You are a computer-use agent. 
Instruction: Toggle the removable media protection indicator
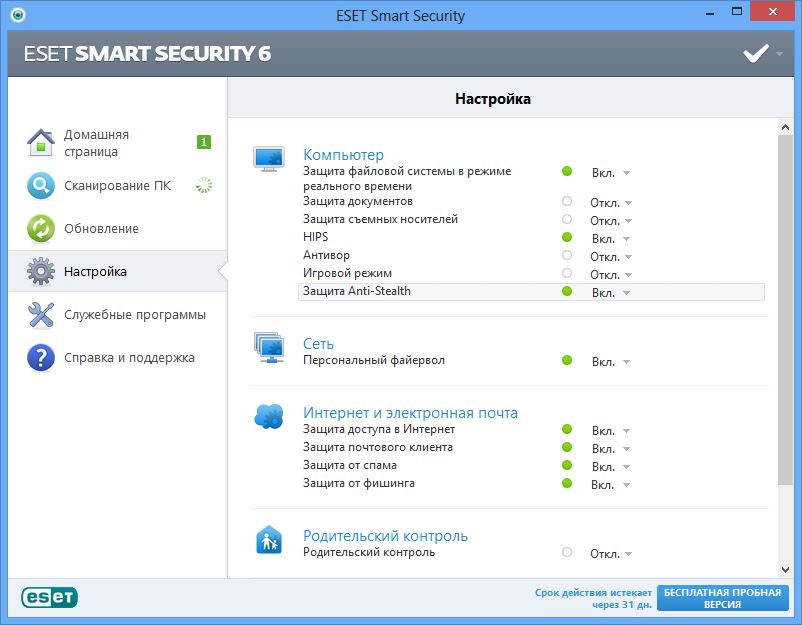click(x=567, y=219)
